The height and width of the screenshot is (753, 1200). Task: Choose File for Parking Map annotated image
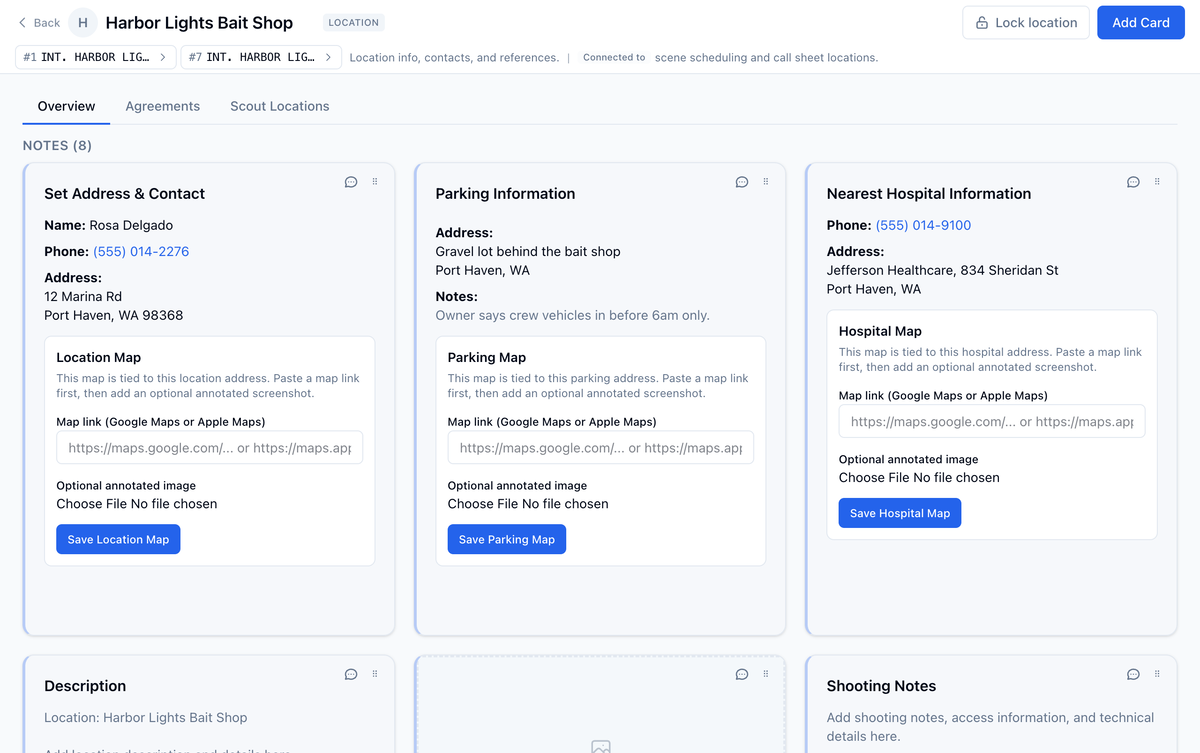(528, 504)
